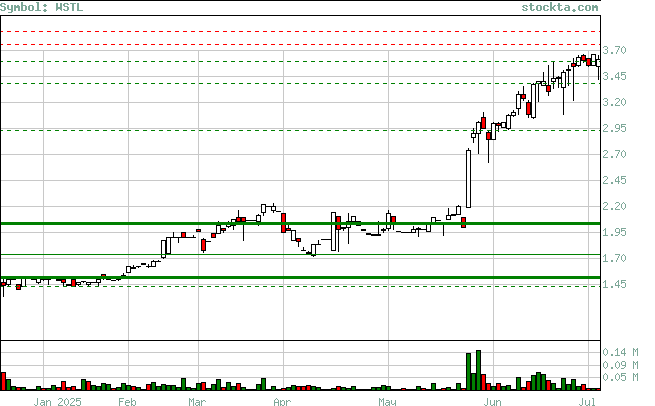Viewport: 655px width, 406px height.
Task: Click the 0.14 M volume label
Action: [620, 353]
